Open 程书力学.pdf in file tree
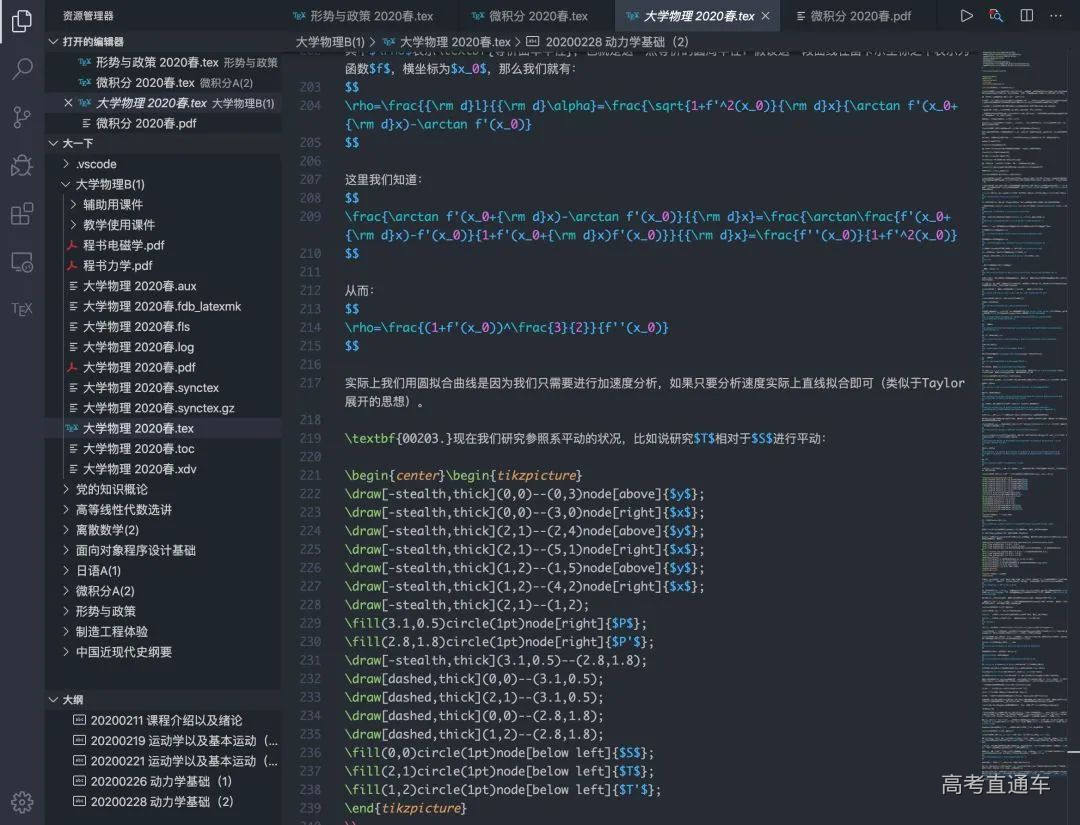Screen dimensions: 1080x825 click(117, 266)
